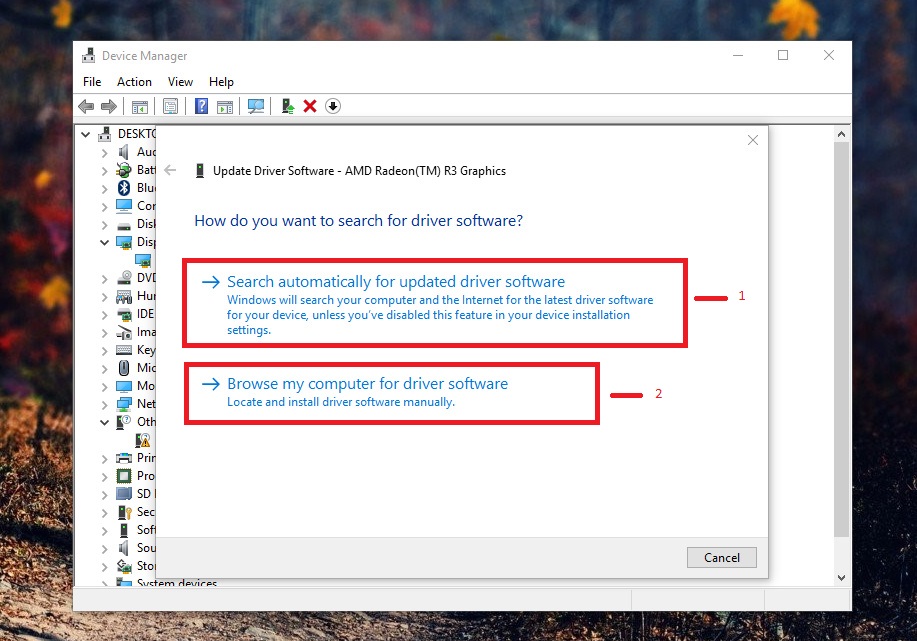Open the Help menu
This screenshot has width=917, height=641.
point(221,82)
